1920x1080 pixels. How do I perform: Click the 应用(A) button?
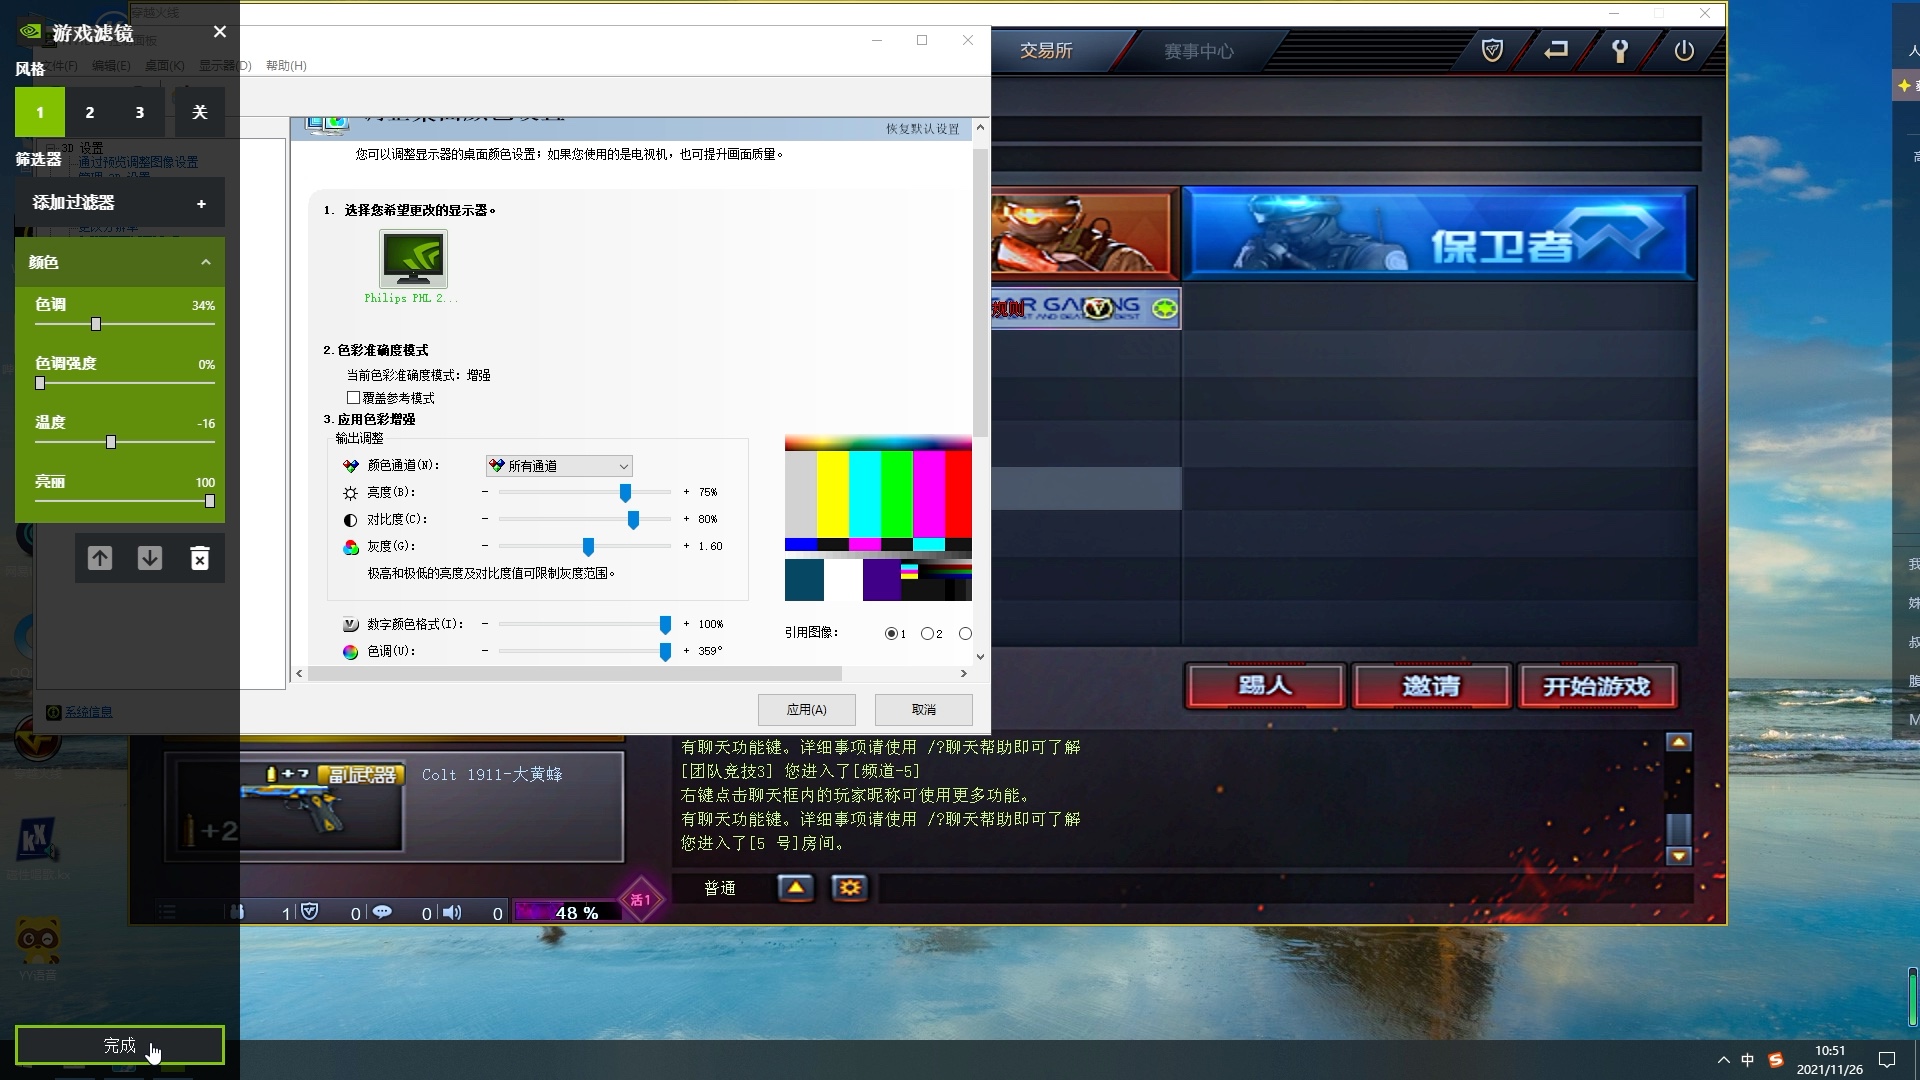(x=807, y=709)
